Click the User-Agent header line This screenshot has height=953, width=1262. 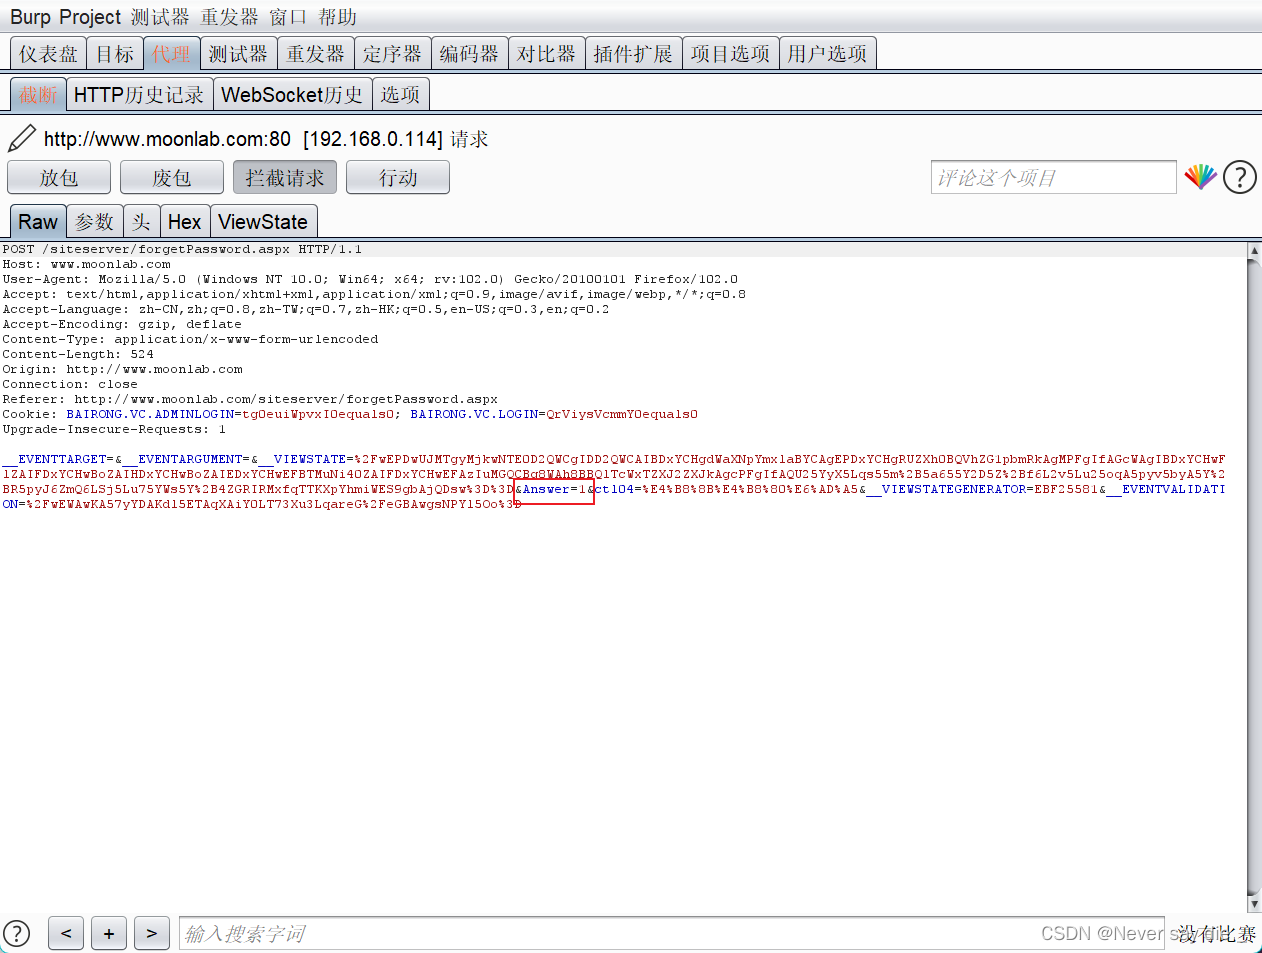click(370, 279)
